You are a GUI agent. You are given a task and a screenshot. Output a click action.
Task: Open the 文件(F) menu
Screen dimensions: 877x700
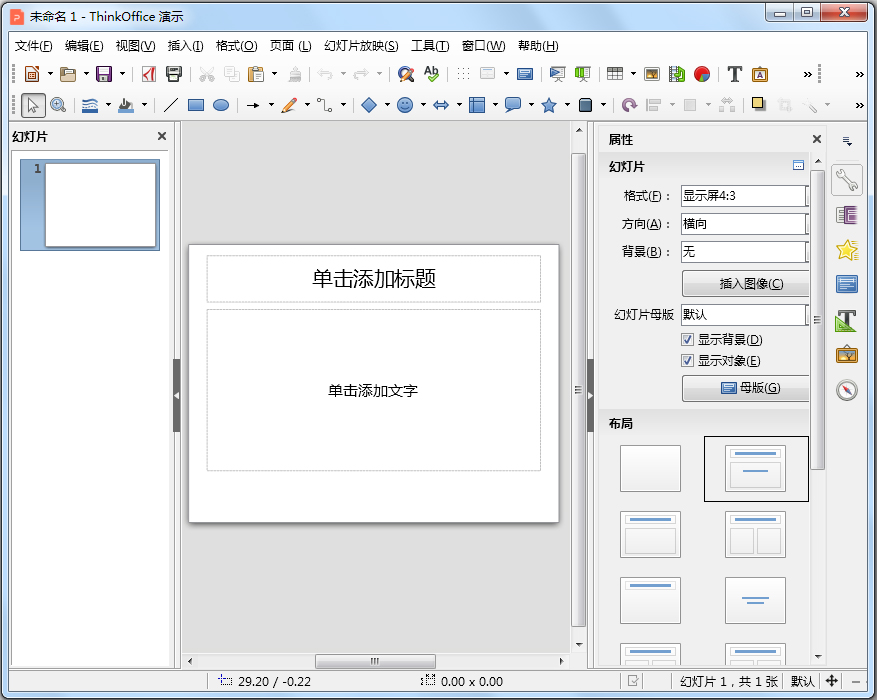point(34,46)
